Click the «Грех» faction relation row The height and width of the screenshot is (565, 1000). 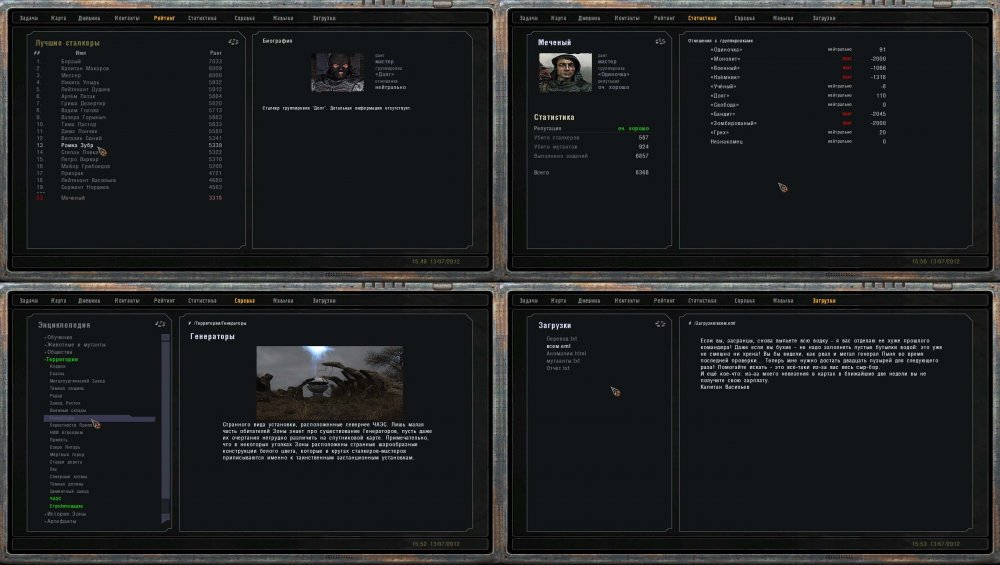[x=798, y=132]
